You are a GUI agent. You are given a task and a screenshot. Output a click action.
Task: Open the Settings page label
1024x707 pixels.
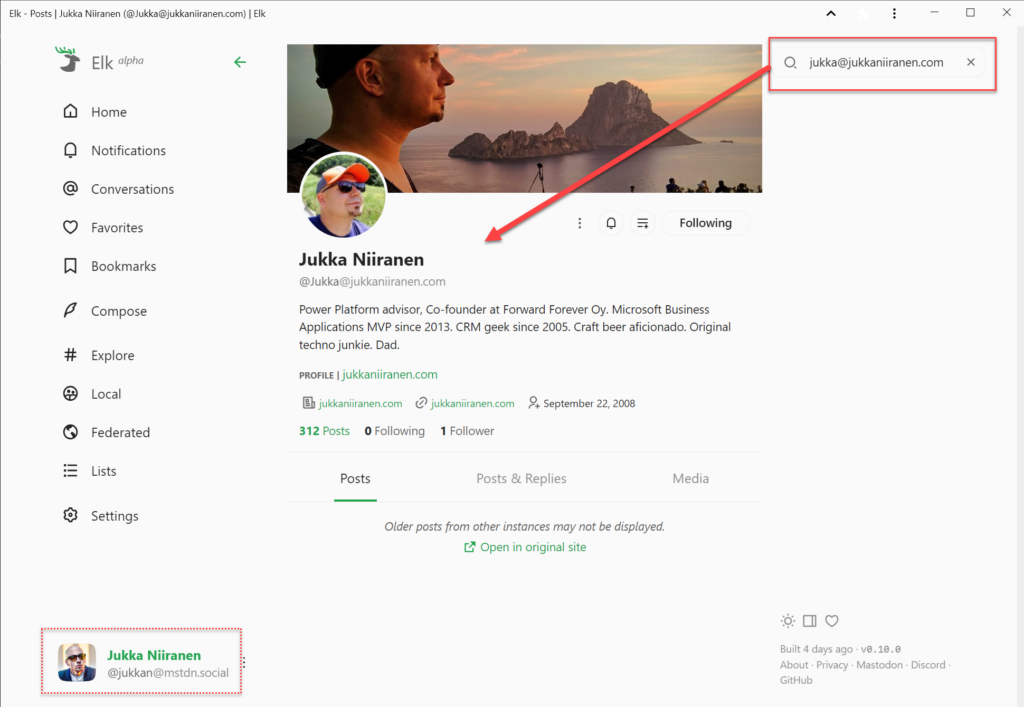tap(114, 516)
